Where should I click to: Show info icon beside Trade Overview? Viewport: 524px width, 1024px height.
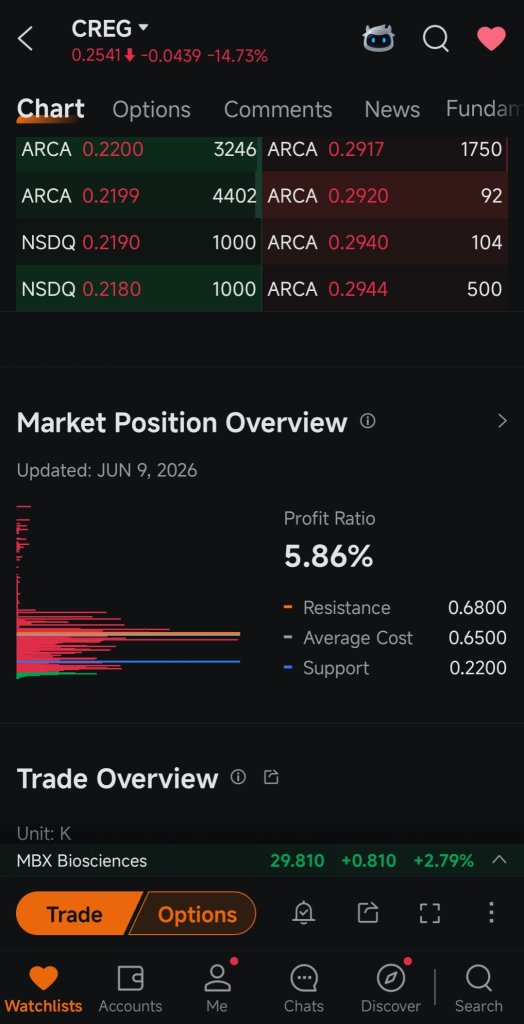[238, 777]
